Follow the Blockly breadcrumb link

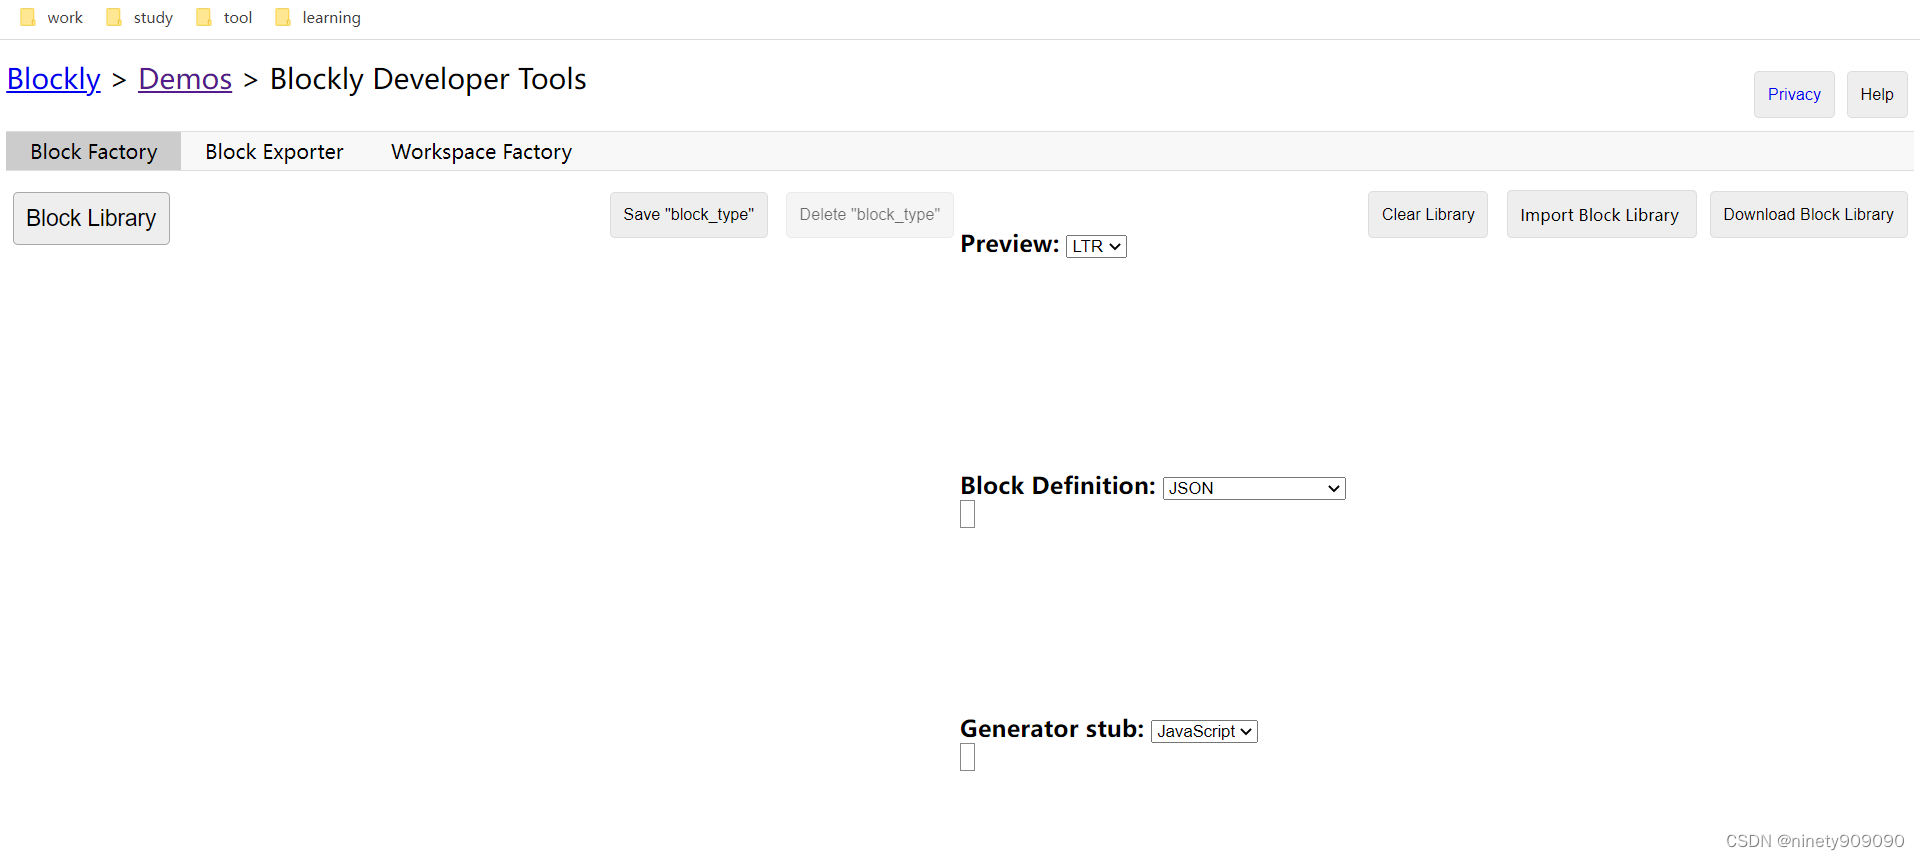click(54, 79)
